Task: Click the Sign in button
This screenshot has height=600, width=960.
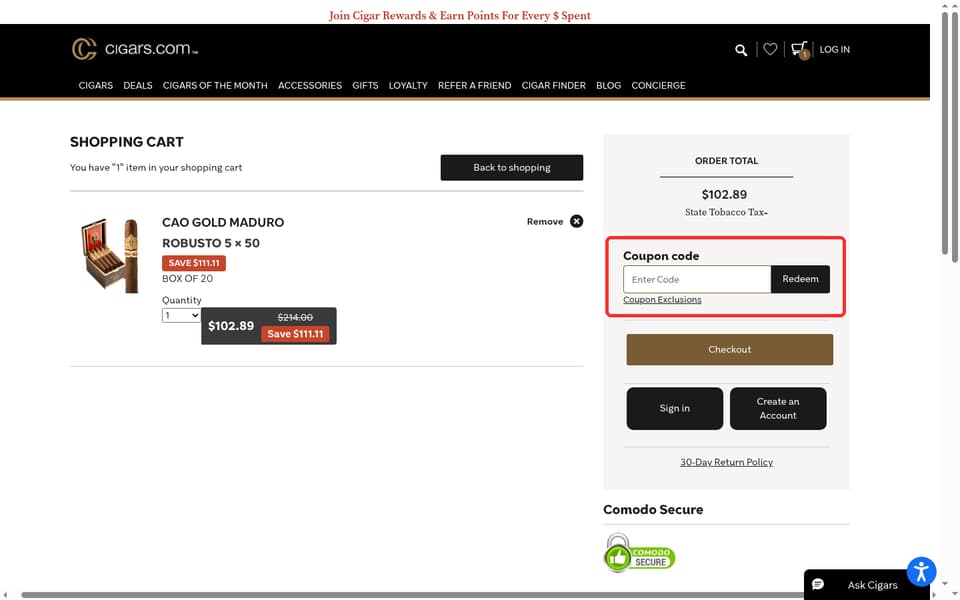Action: click(x=675, y=408)
